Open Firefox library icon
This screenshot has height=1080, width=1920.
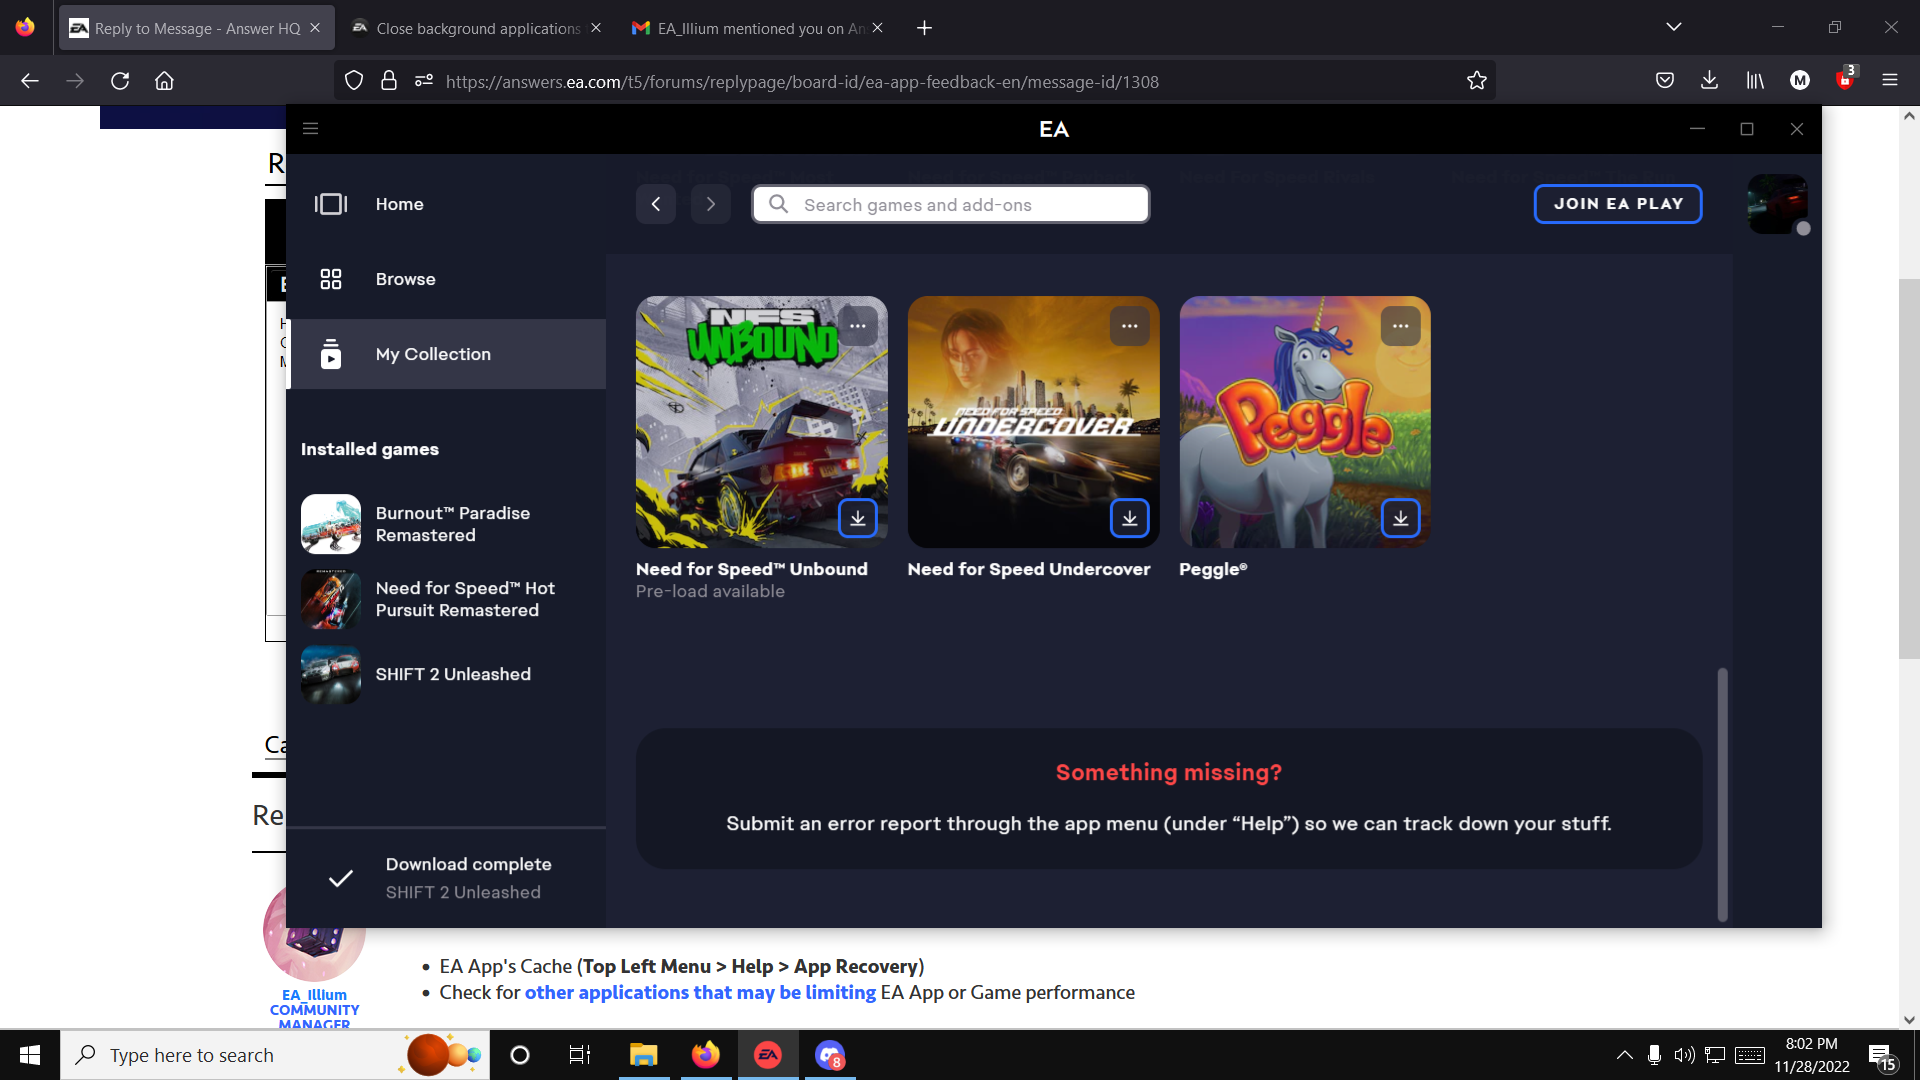(1755, 81)
